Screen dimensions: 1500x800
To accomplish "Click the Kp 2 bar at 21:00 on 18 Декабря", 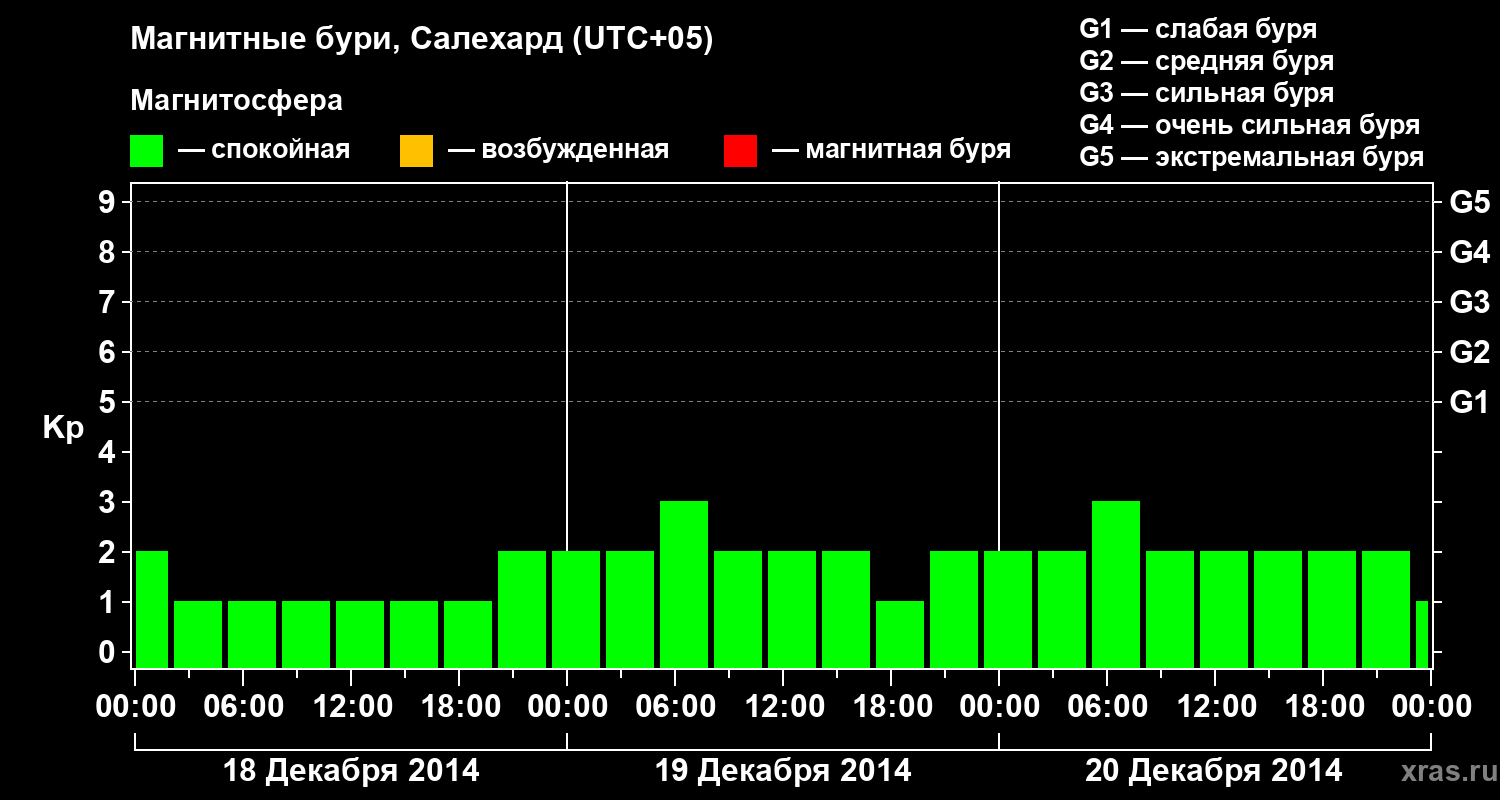I will [522, 609].
